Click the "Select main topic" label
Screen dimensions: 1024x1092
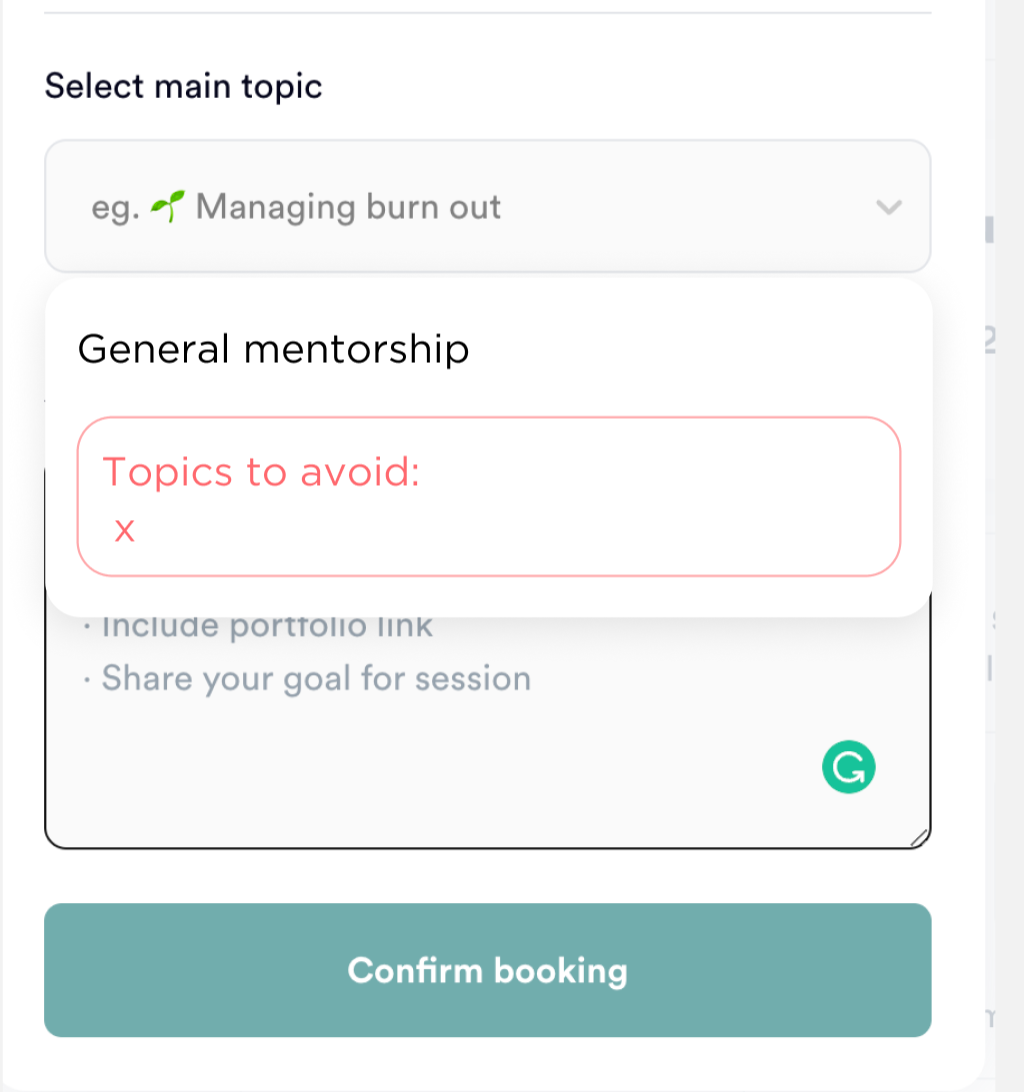point(183,86)
